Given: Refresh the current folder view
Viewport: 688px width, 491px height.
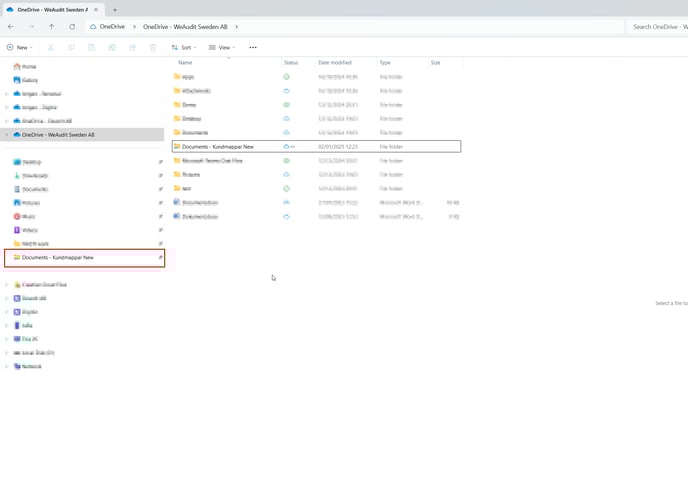Looking at the screenshot, I should click(72, 27).
